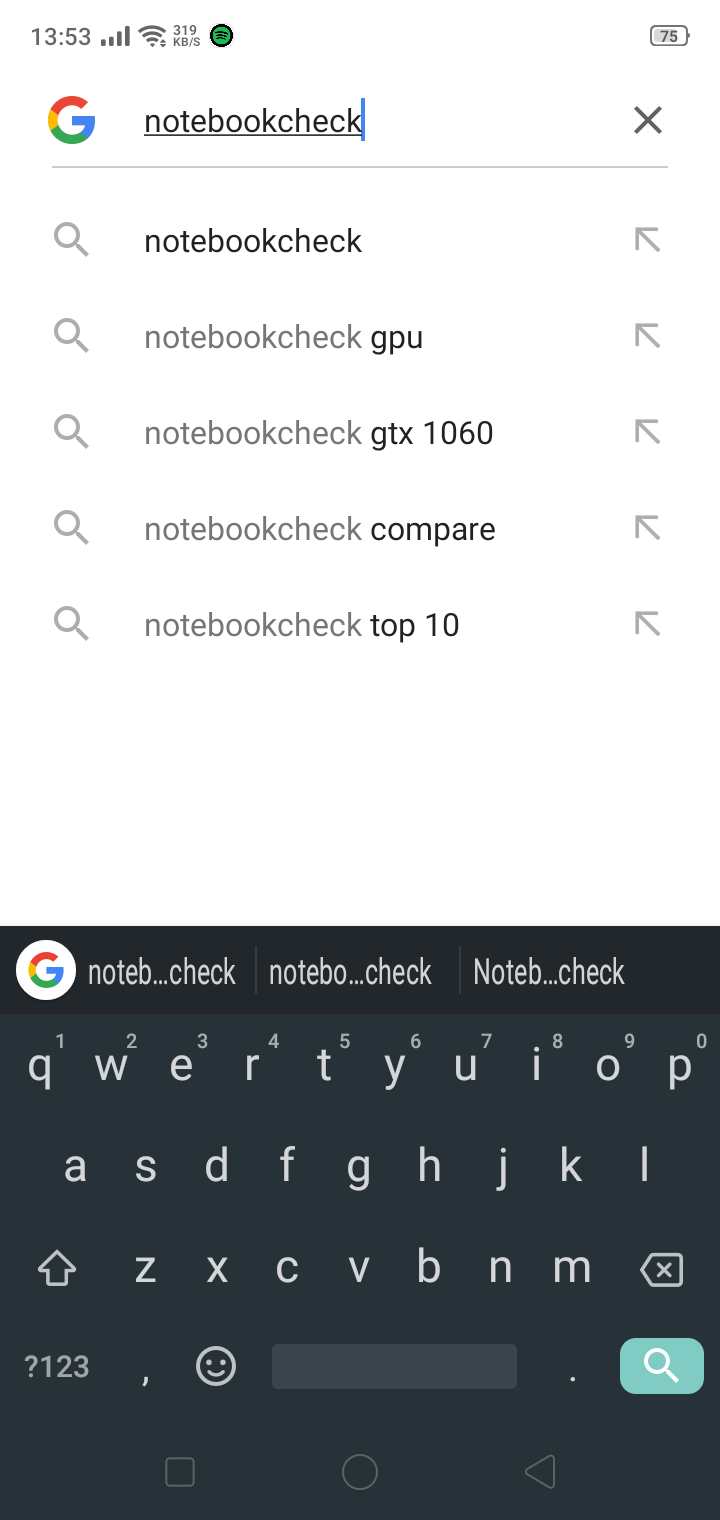720x1520 pixels.
Task: Tap the Google logo beside search field
Action: pyautogui.click(x=72, y=121)
